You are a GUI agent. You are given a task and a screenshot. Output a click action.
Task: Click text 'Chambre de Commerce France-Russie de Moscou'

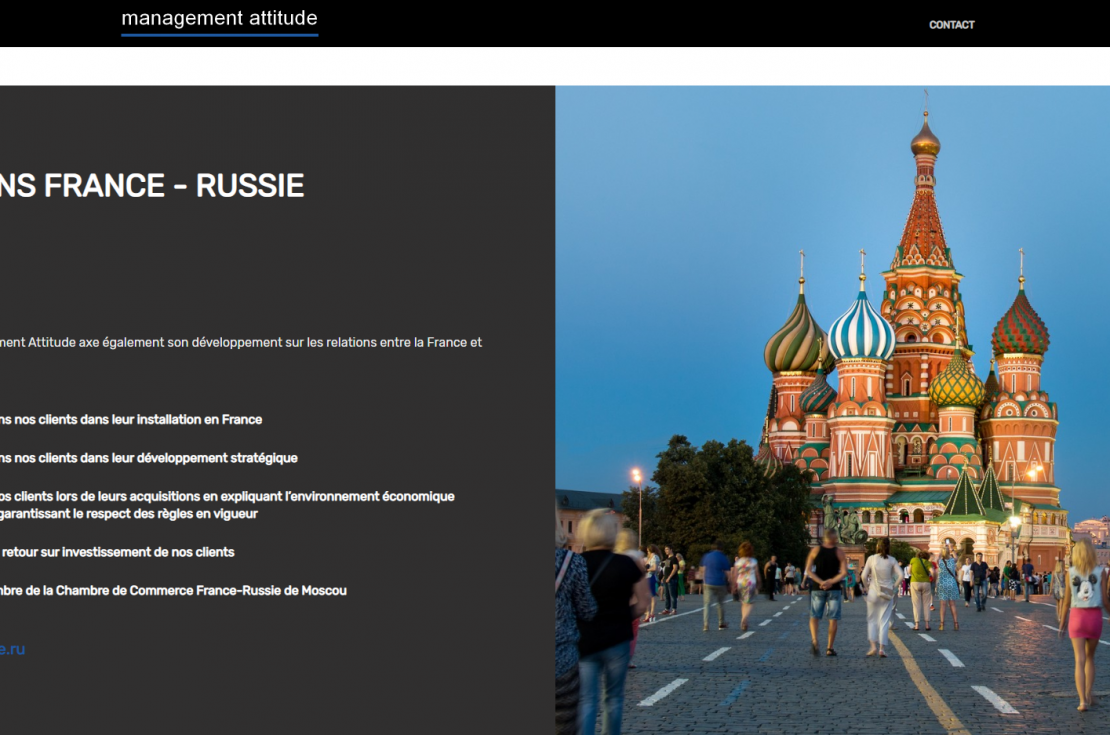[x=201, y=591]
